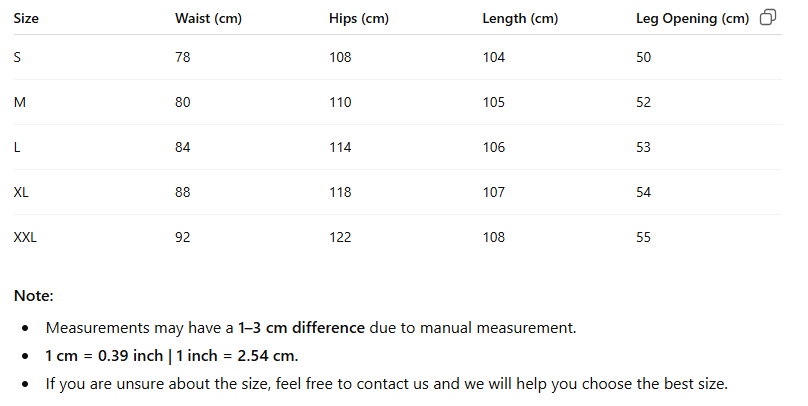Click waist value 92 for size XXL
This screenshot has height=406, width=808.
click(x=182, y=237)
